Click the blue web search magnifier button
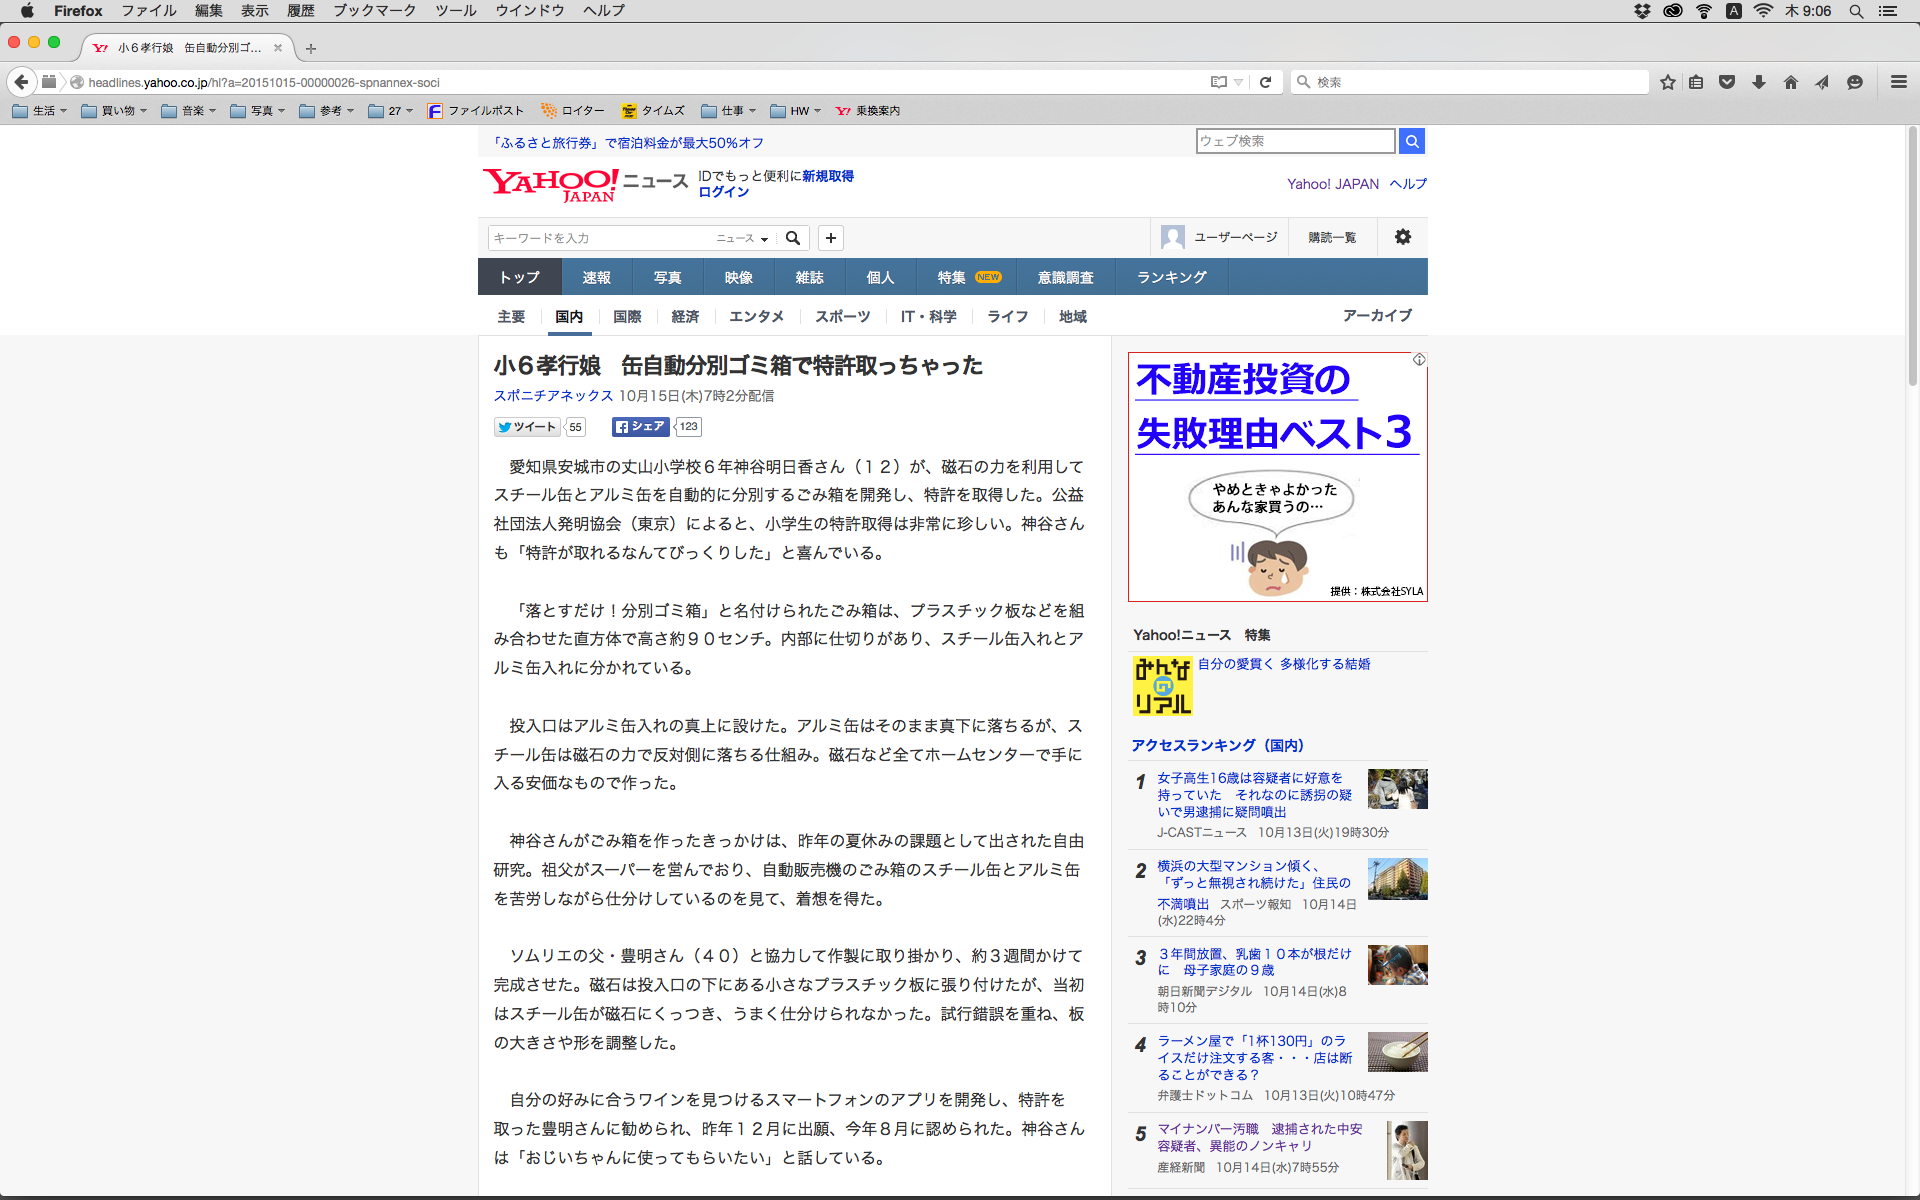Viewport: 1920px width, 1200px height. pos(1411,141)
